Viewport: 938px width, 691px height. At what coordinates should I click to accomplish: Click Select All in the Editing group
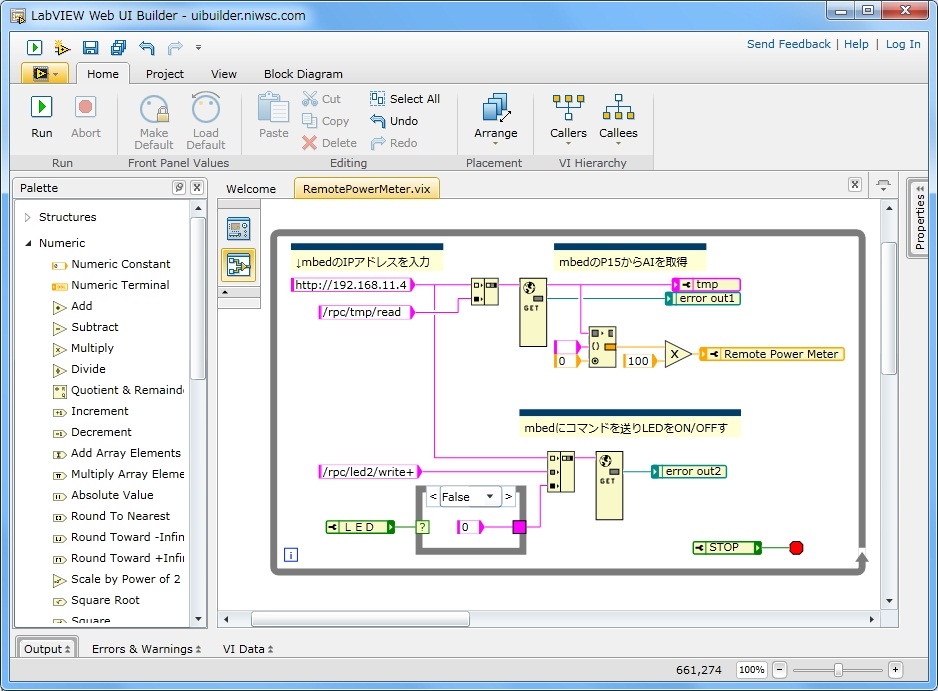coord(405,99)
